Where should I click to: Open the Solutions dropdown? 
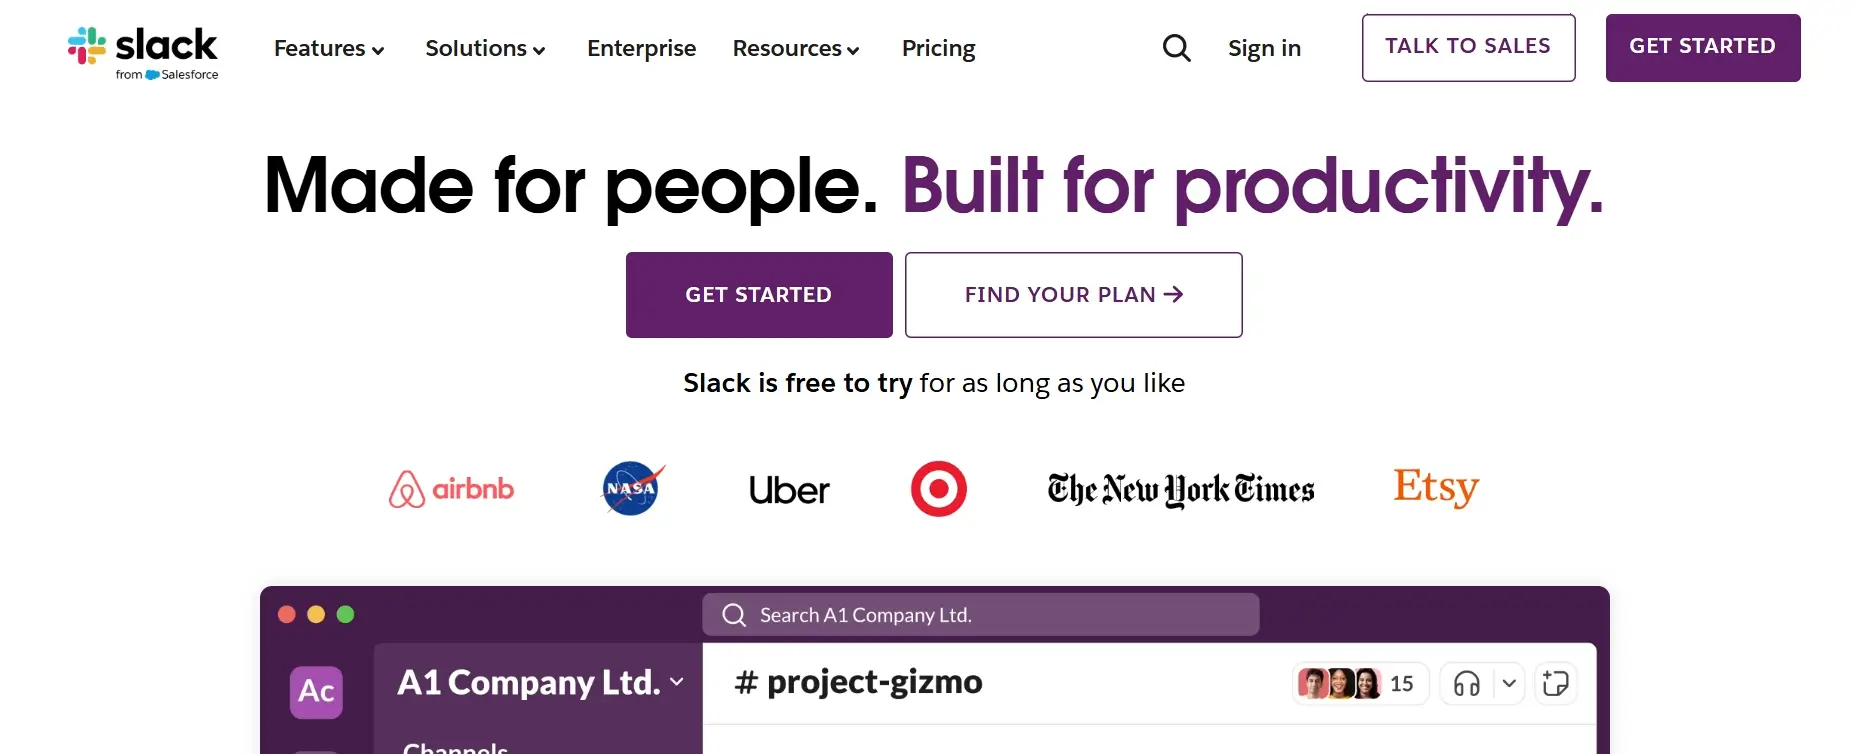(x=485, y=48)
